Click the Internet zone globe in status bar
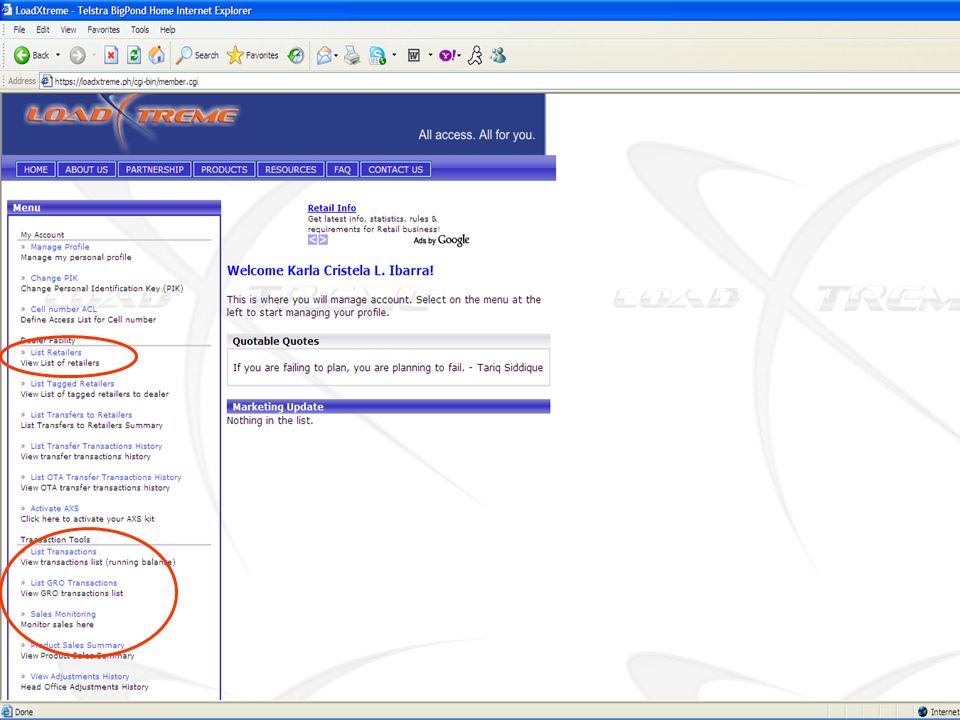Viewport: 960px width, 720px height. (923, 711)
